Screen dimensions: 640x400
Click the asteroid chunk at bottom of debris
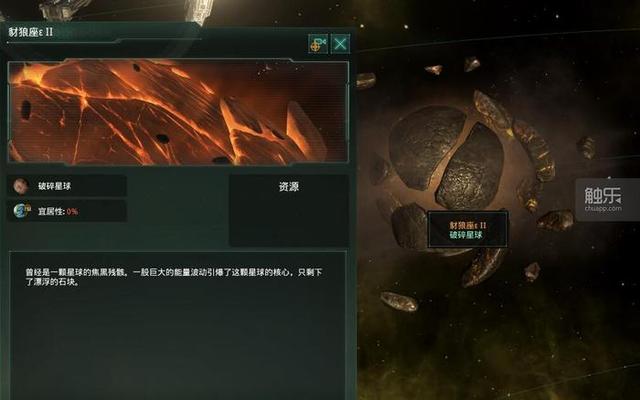(399, 302)
